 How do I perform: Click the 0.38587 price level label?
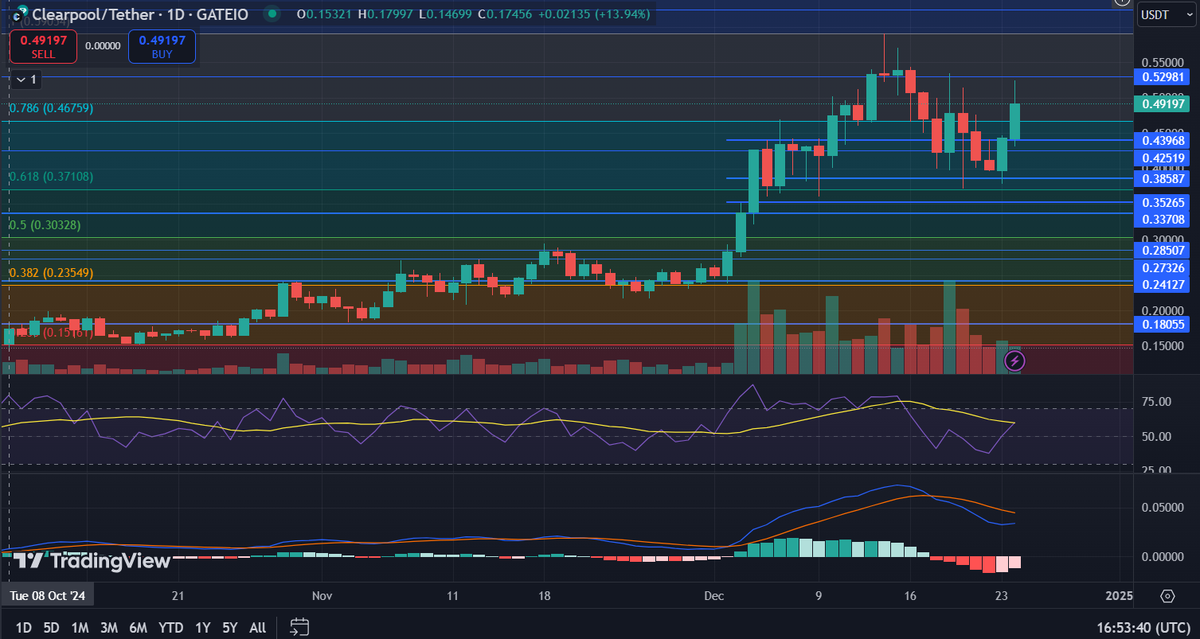click(x=1163, y=179)
